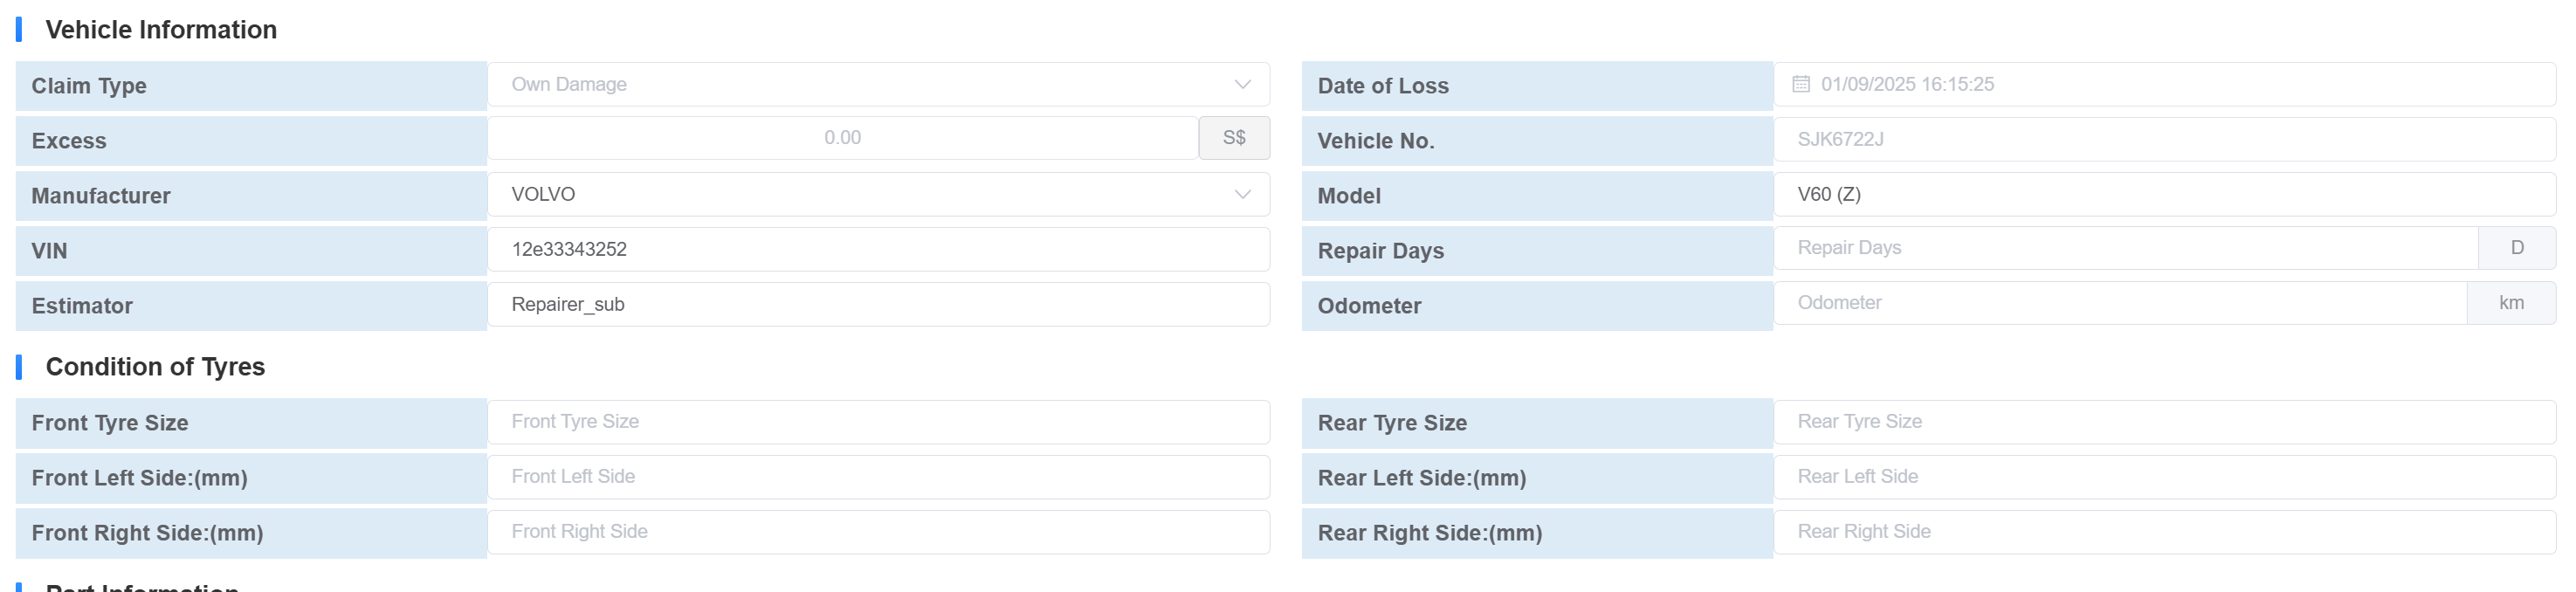This screenshot has width=2576, height=592.
Task: Expand the Claim Type dropdown arrow
Action: click(x=1242, y=84)
